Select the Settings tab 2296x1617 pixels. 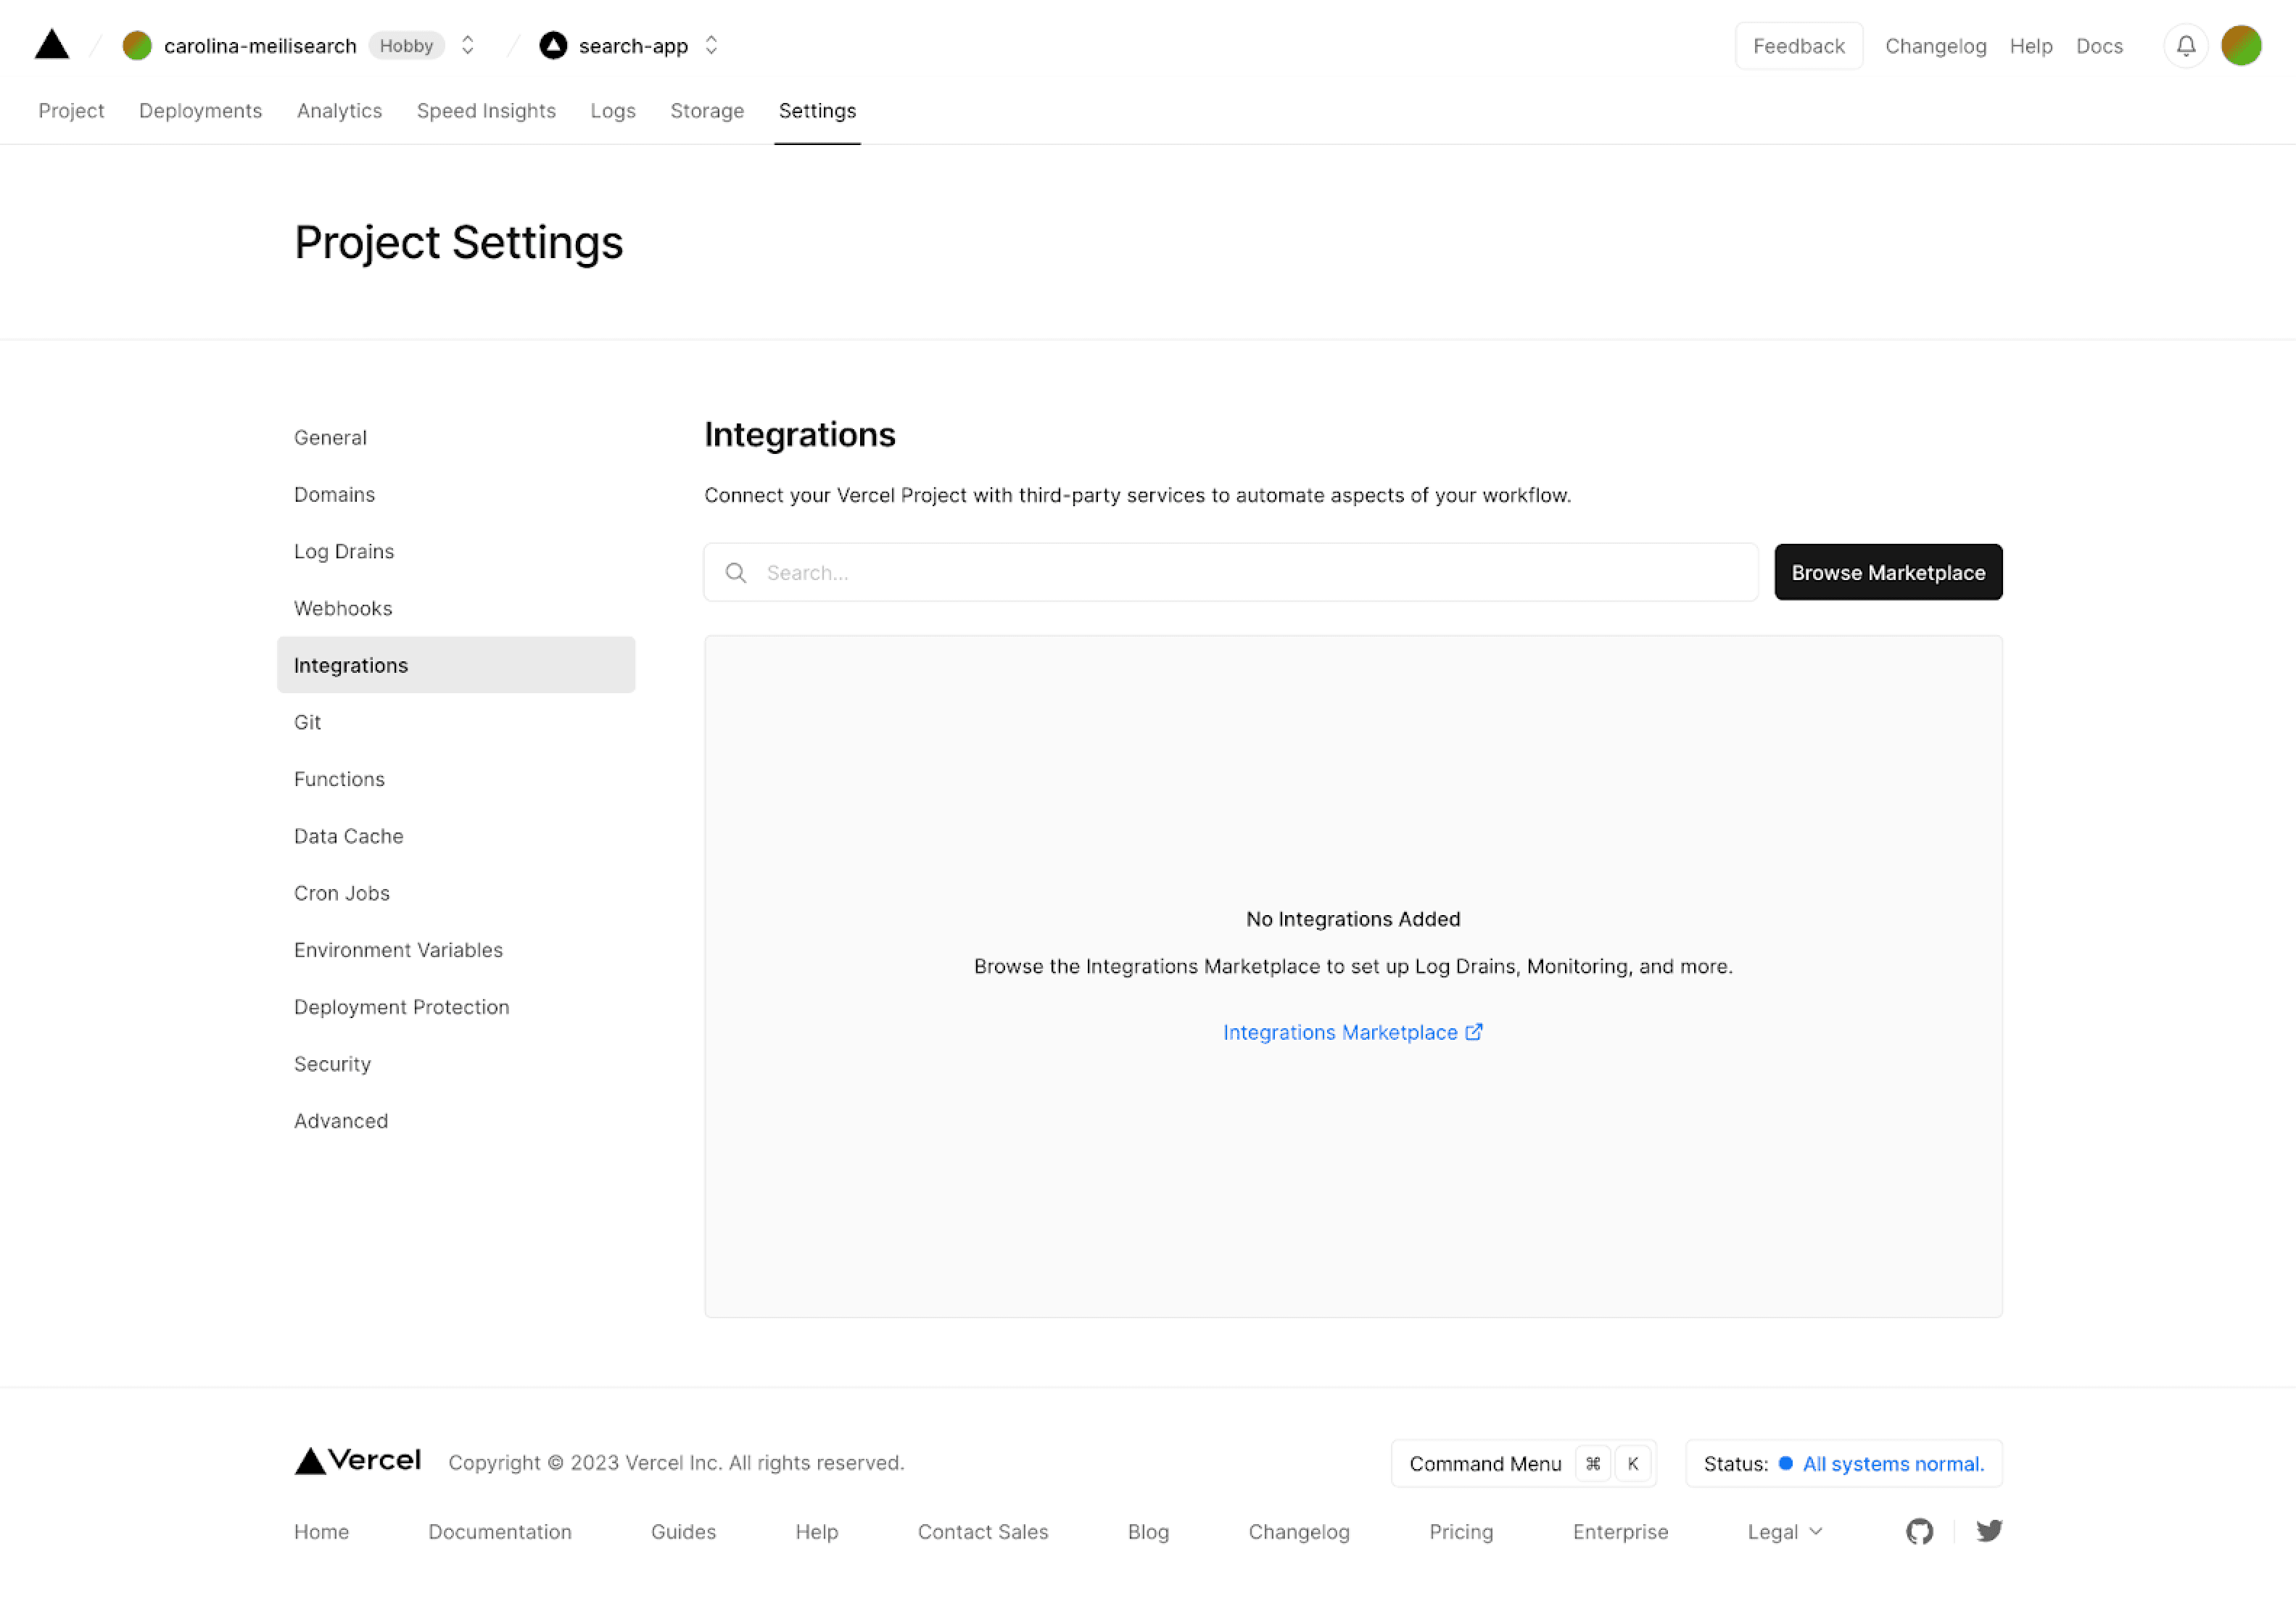point(816,110)
